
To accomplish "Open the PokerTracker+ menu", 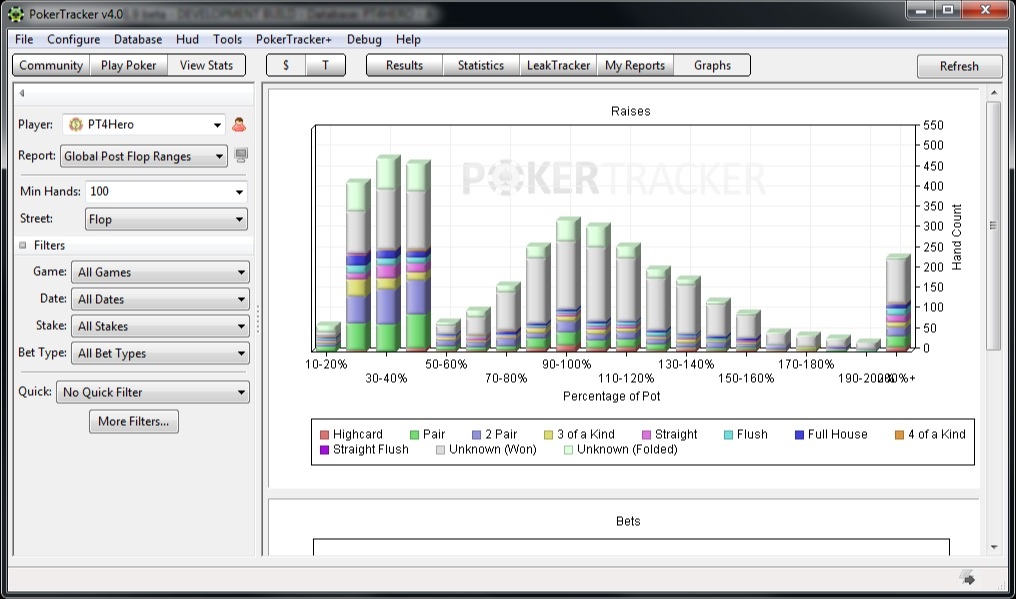I will [x=294, y=40].
